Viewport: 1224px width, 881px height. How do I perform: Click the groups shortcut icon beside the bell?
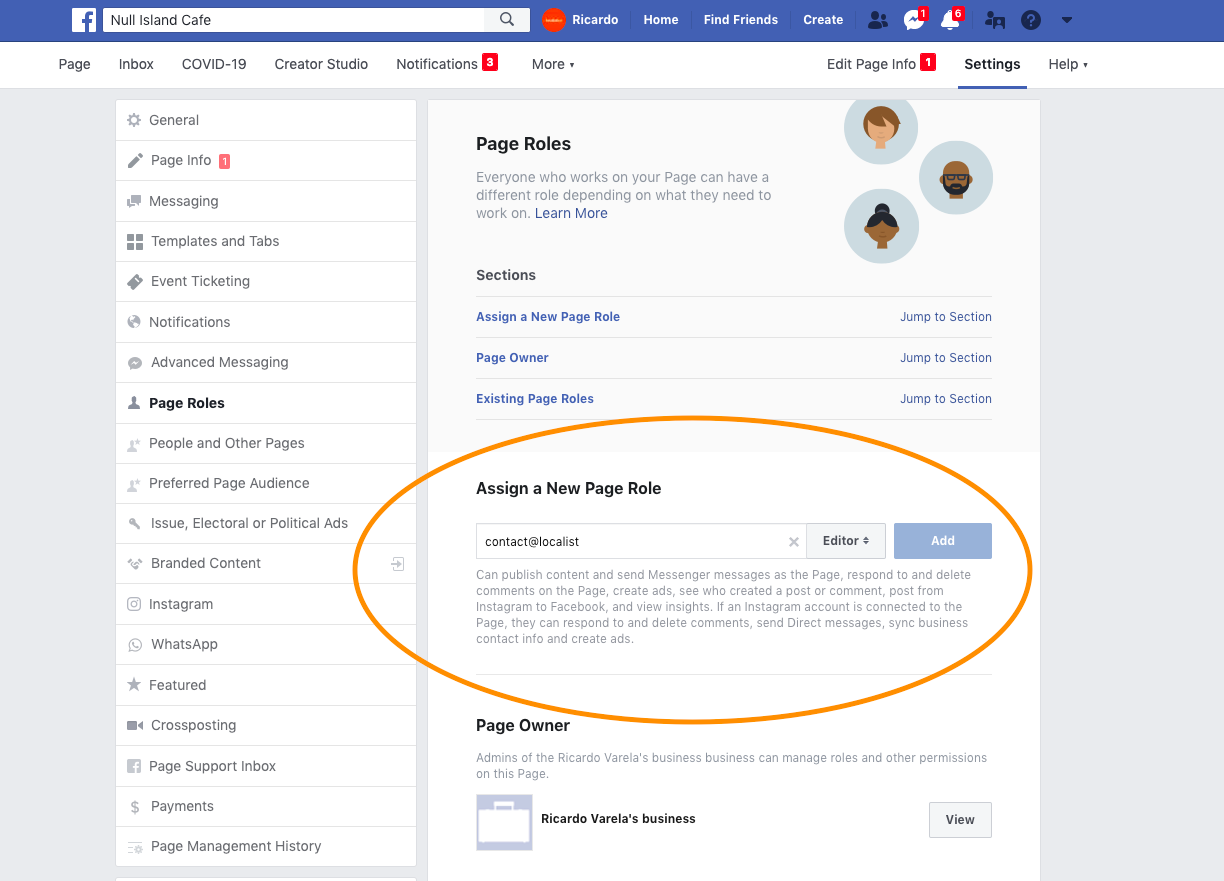point(995,20)
